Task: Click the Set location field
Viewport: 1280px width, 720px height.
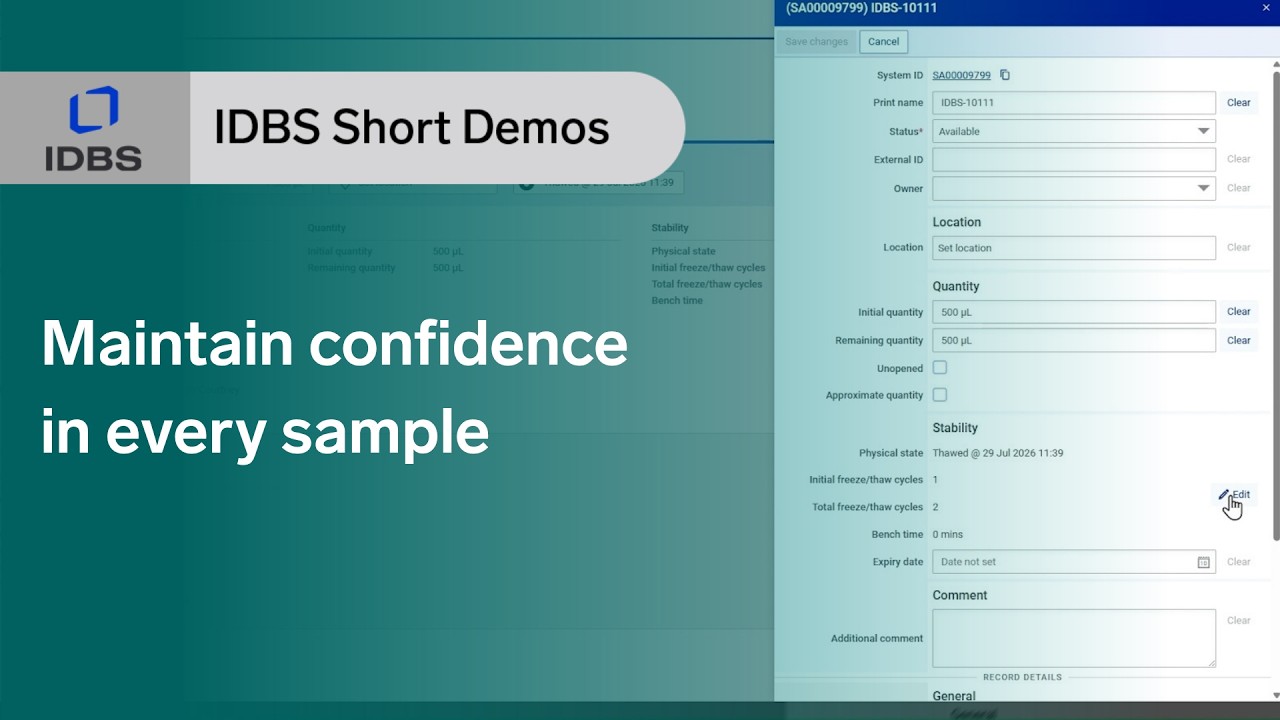Action: point(1074,248)
